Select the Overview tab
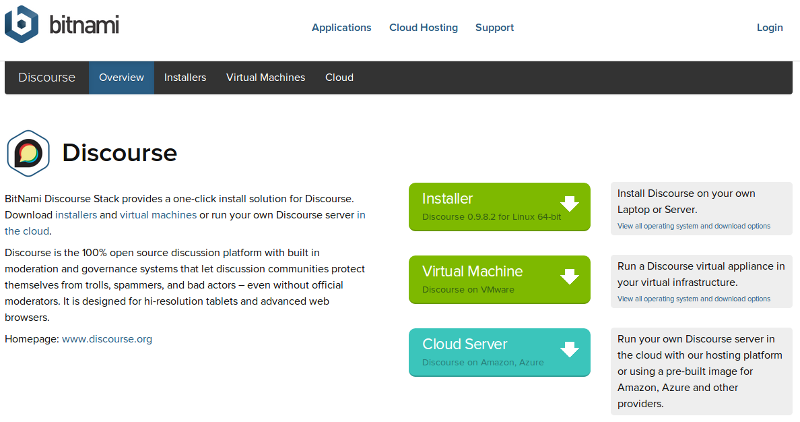 point(121,78)
